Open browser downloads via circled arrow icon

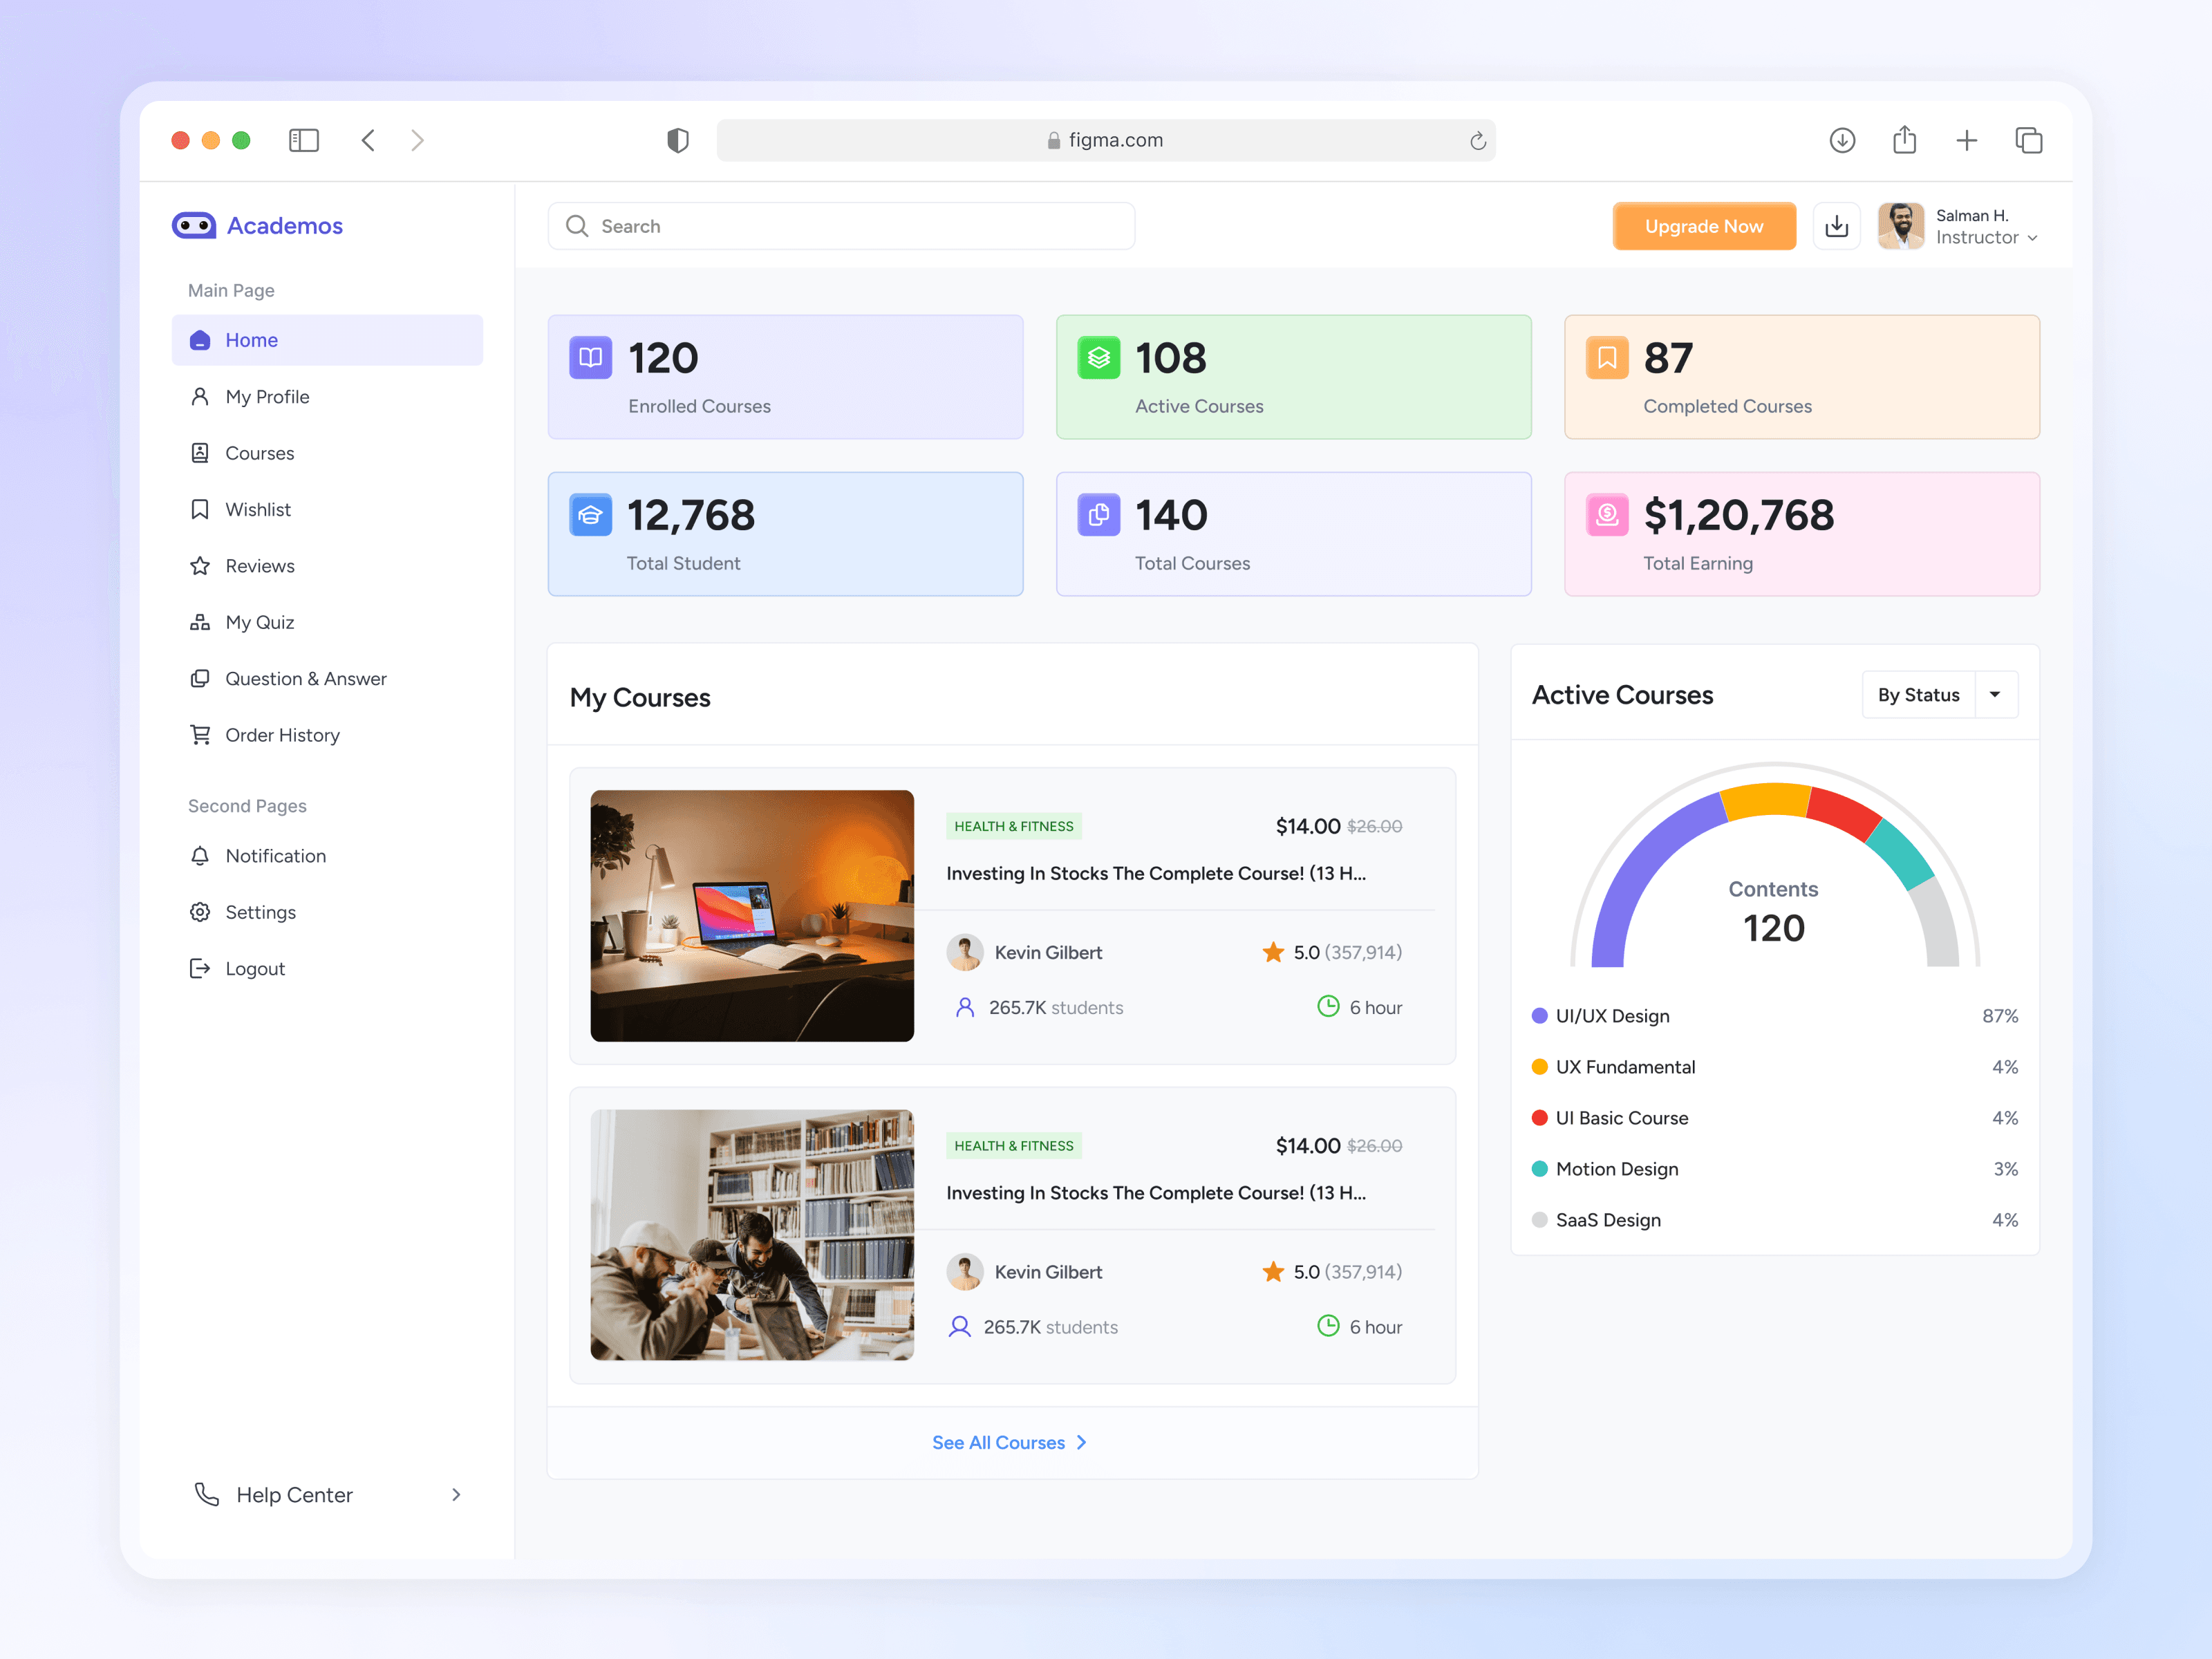1842,140
